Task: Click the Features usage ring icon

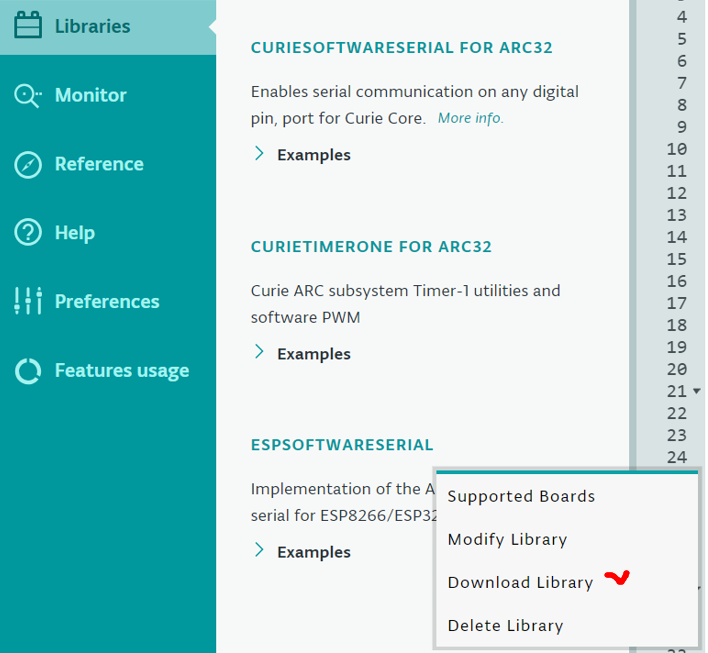Action: (x=28, y=371)
